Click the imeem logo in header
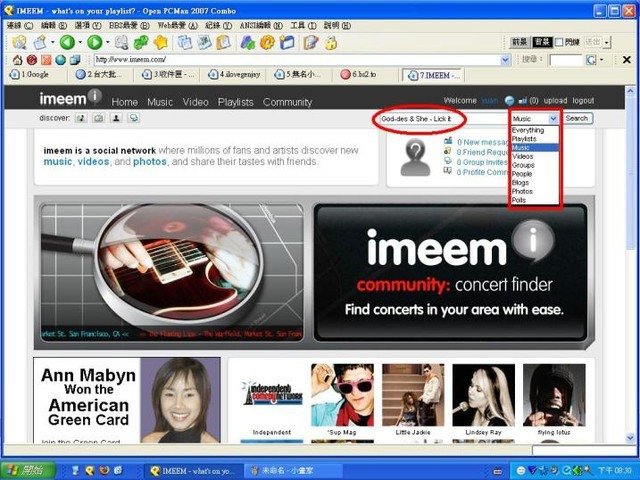Viewport: 640px width, 480px height. coord(70,98)
